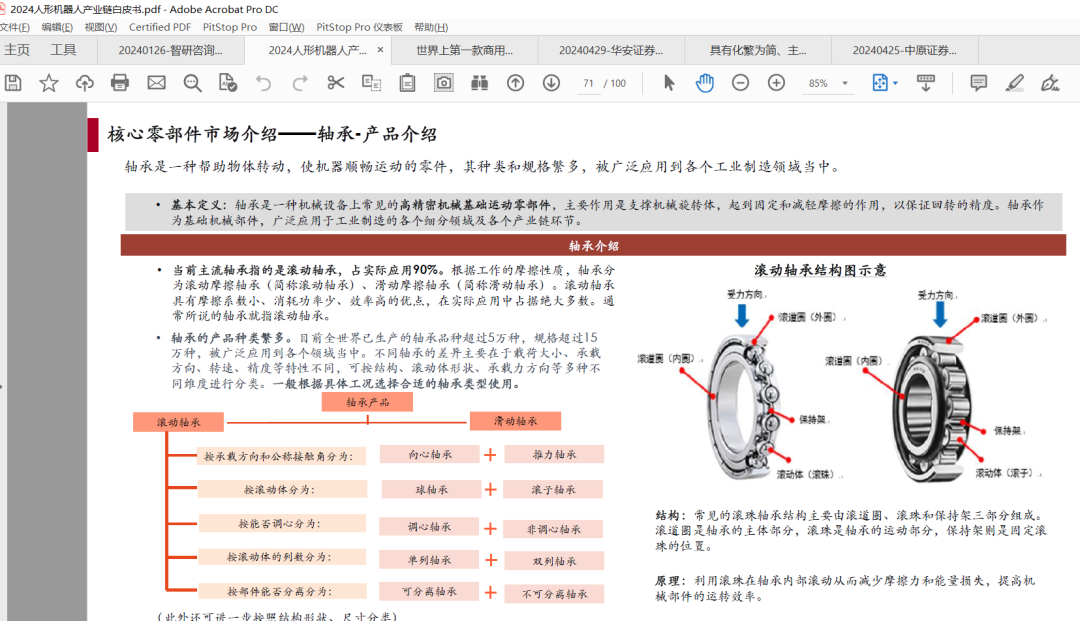Click the cloud upload icon
This screenshot has width=1080, height=621.
tap(85, 83)
